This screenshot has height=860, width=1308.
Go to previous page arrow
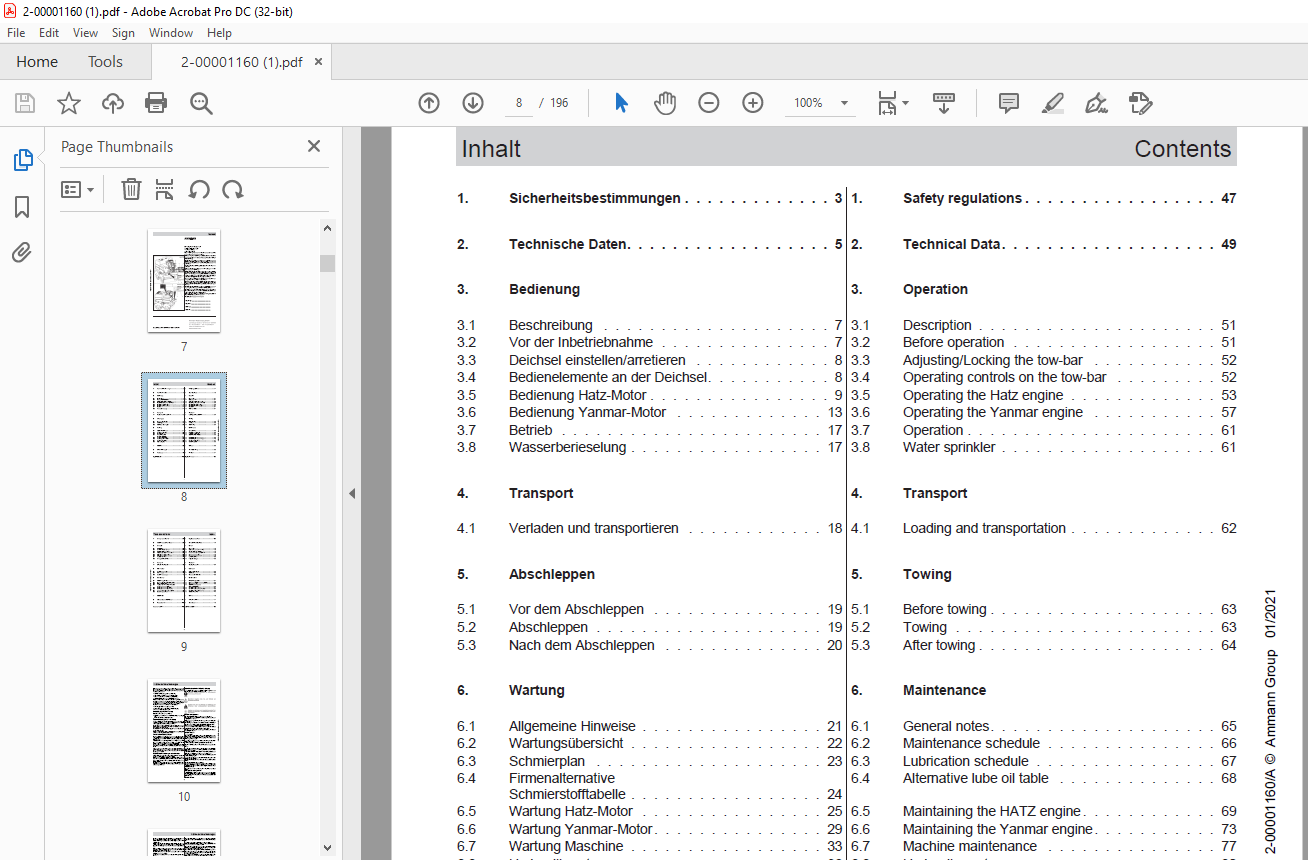(429, 103)
